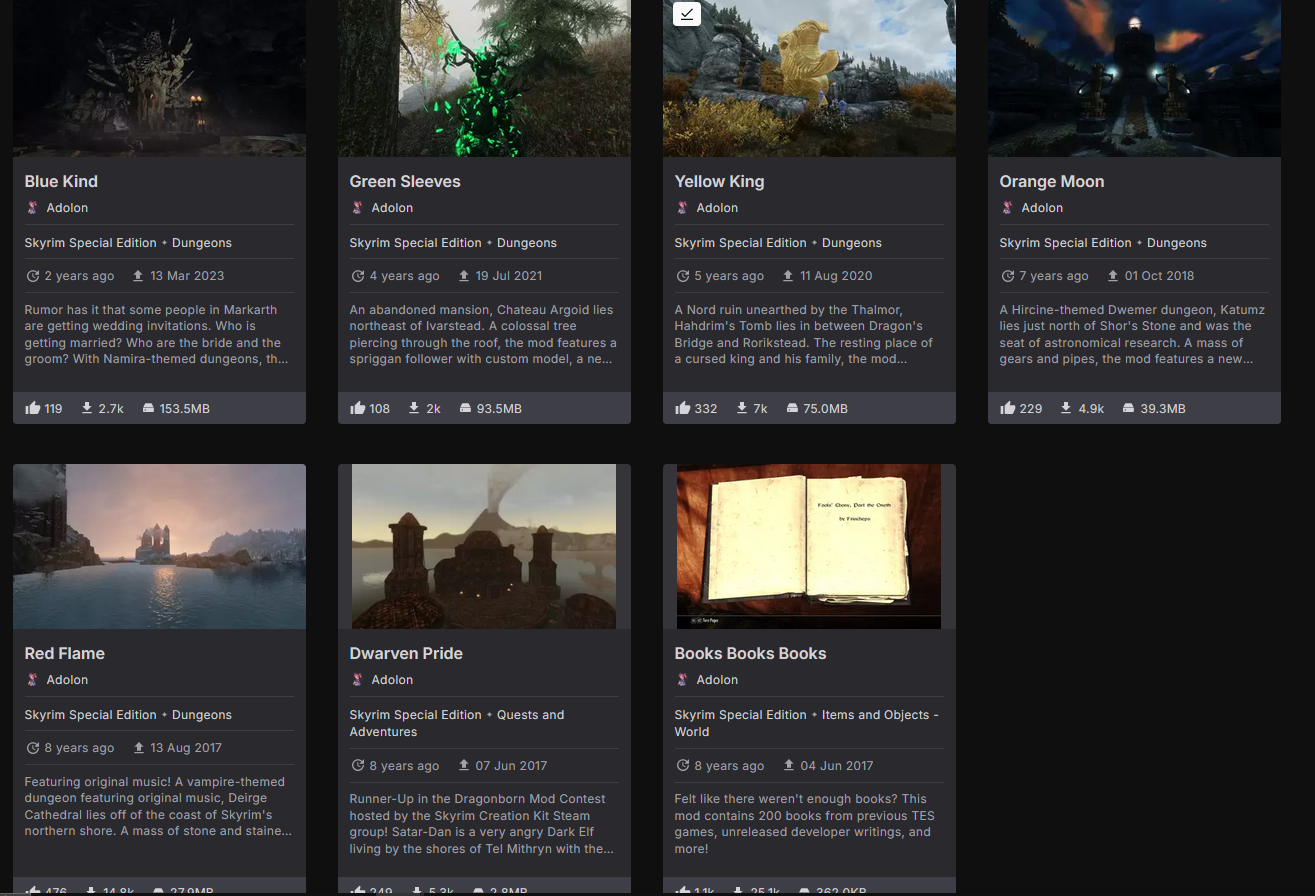Click Green Sleeves thumbnail image
Screen dimensions: 1315x896
(484, 78)
